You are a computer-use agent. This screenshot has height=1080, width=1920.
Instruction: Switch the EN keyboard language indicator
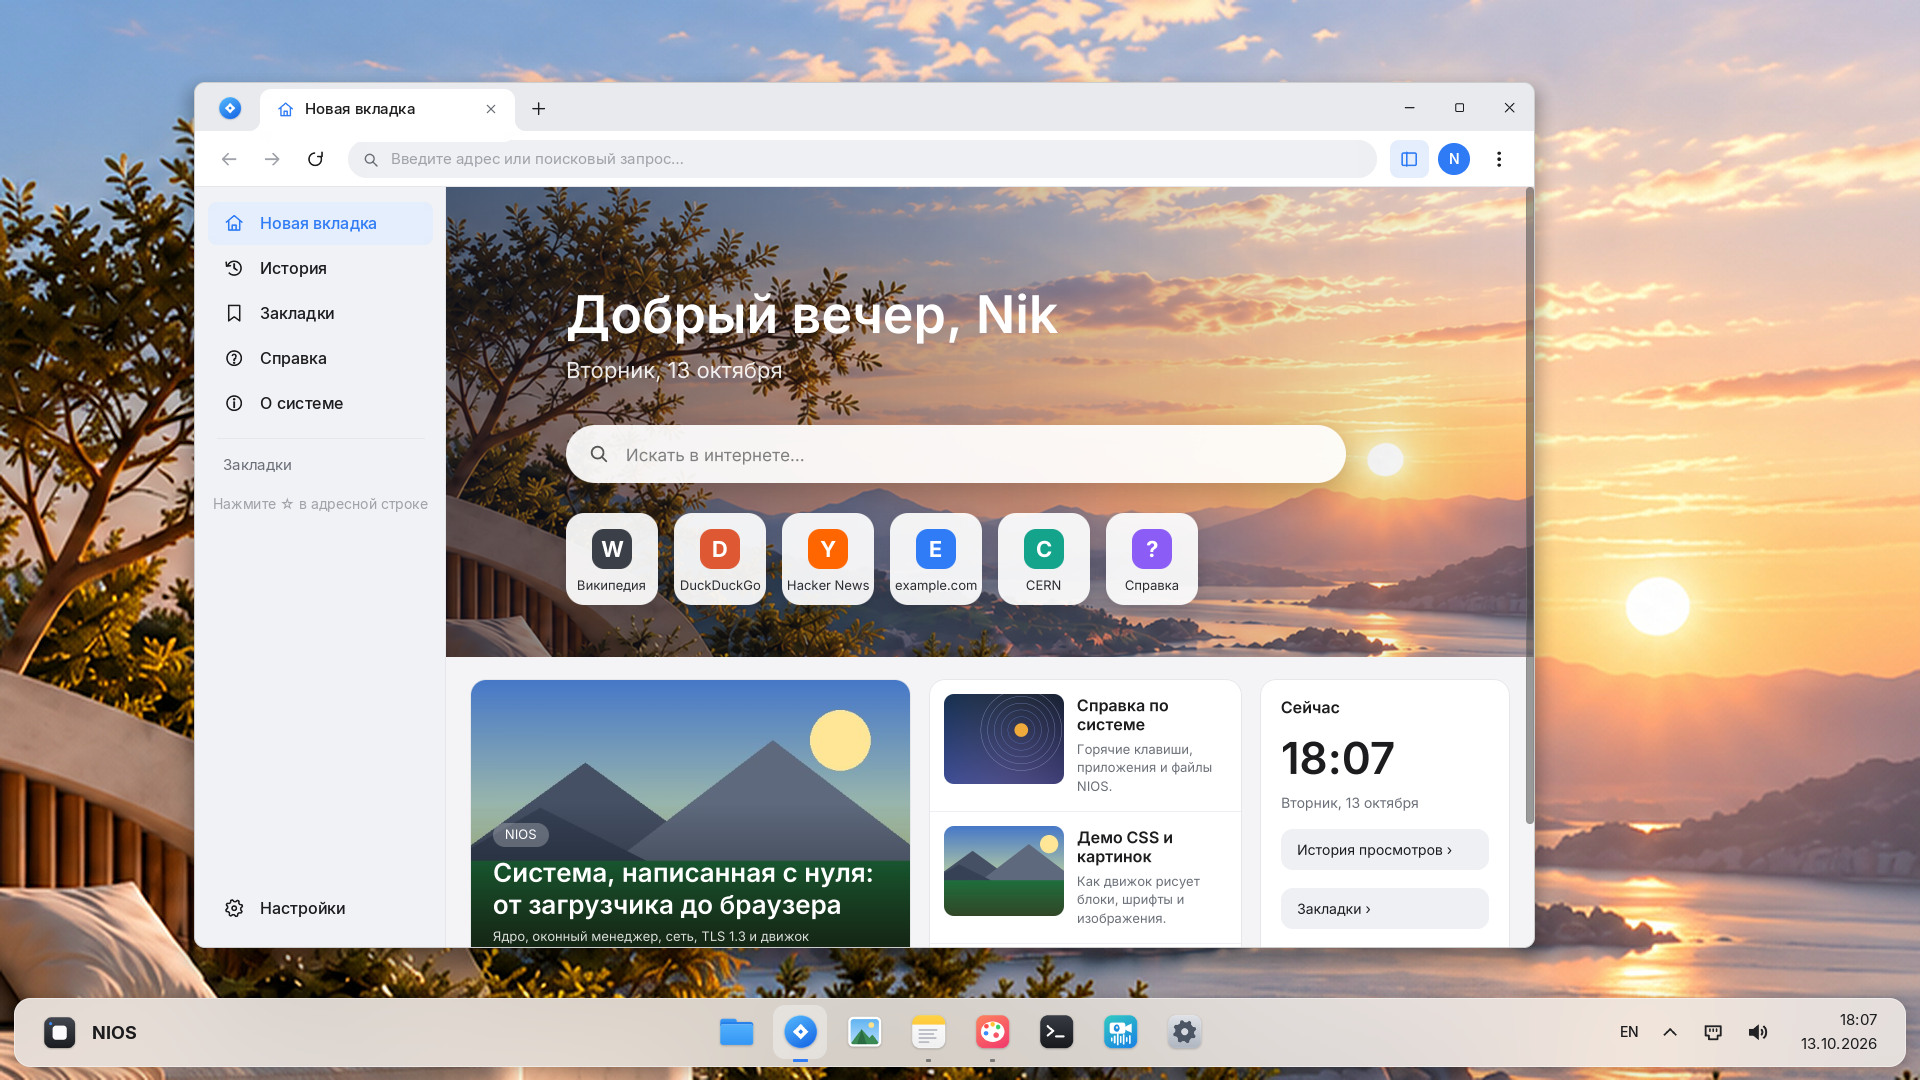tap(1629, 1032)
